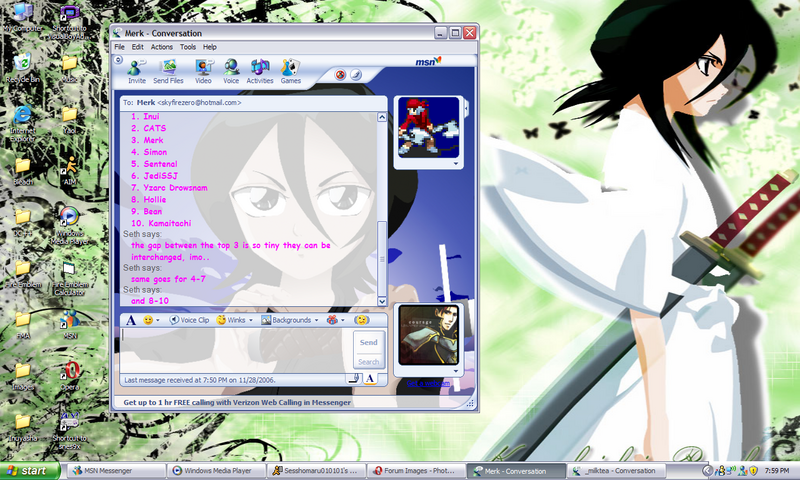Click the chat scroll up arrow
The width and height of the screenshot is (800, 480).
[x=382, y=117]
